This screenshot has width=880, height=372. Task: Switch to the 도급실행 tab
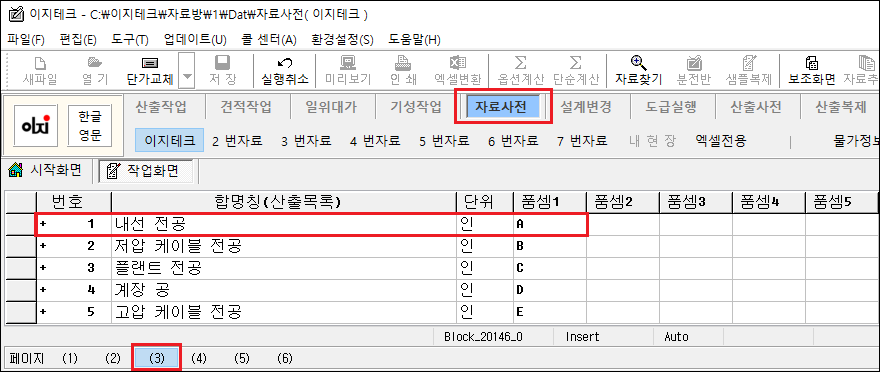click(671, 107)
